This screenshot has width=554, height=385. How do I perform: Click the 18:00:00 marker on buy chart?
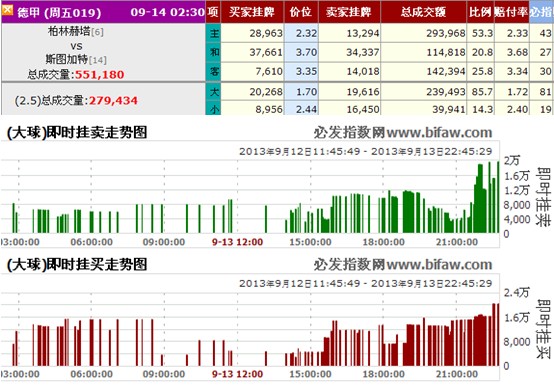click(x=383, y=374)
